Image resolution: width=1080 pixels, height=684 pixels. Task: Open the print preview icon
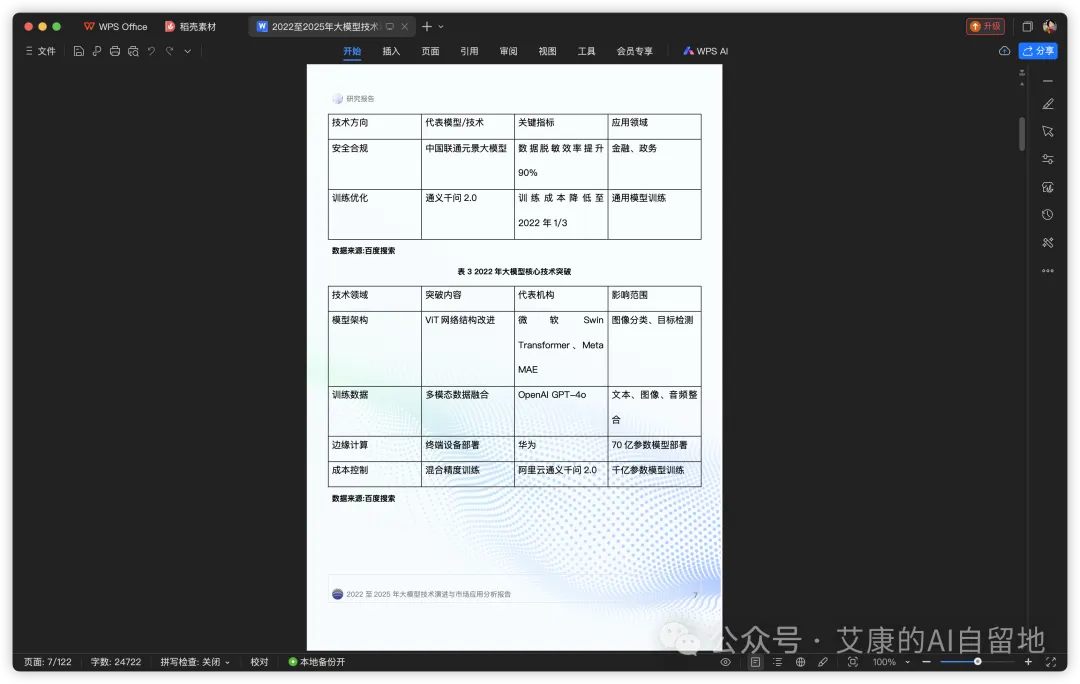click(133, 51)
